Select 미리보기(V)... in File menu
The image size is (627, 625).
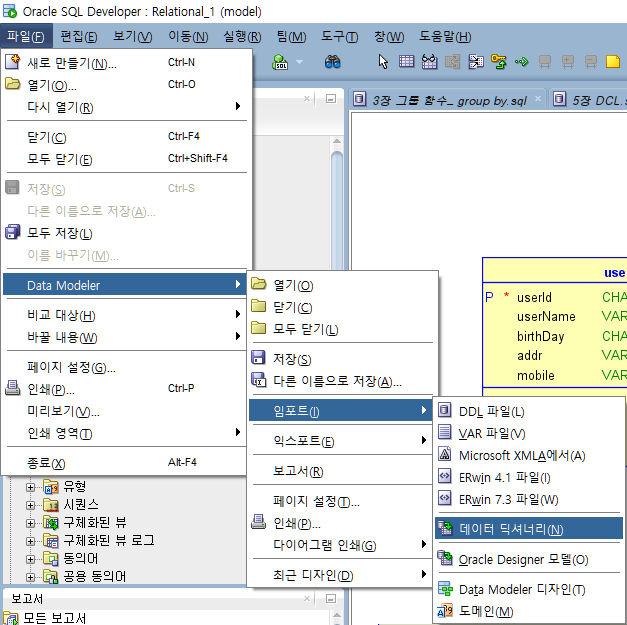[125, 411]
